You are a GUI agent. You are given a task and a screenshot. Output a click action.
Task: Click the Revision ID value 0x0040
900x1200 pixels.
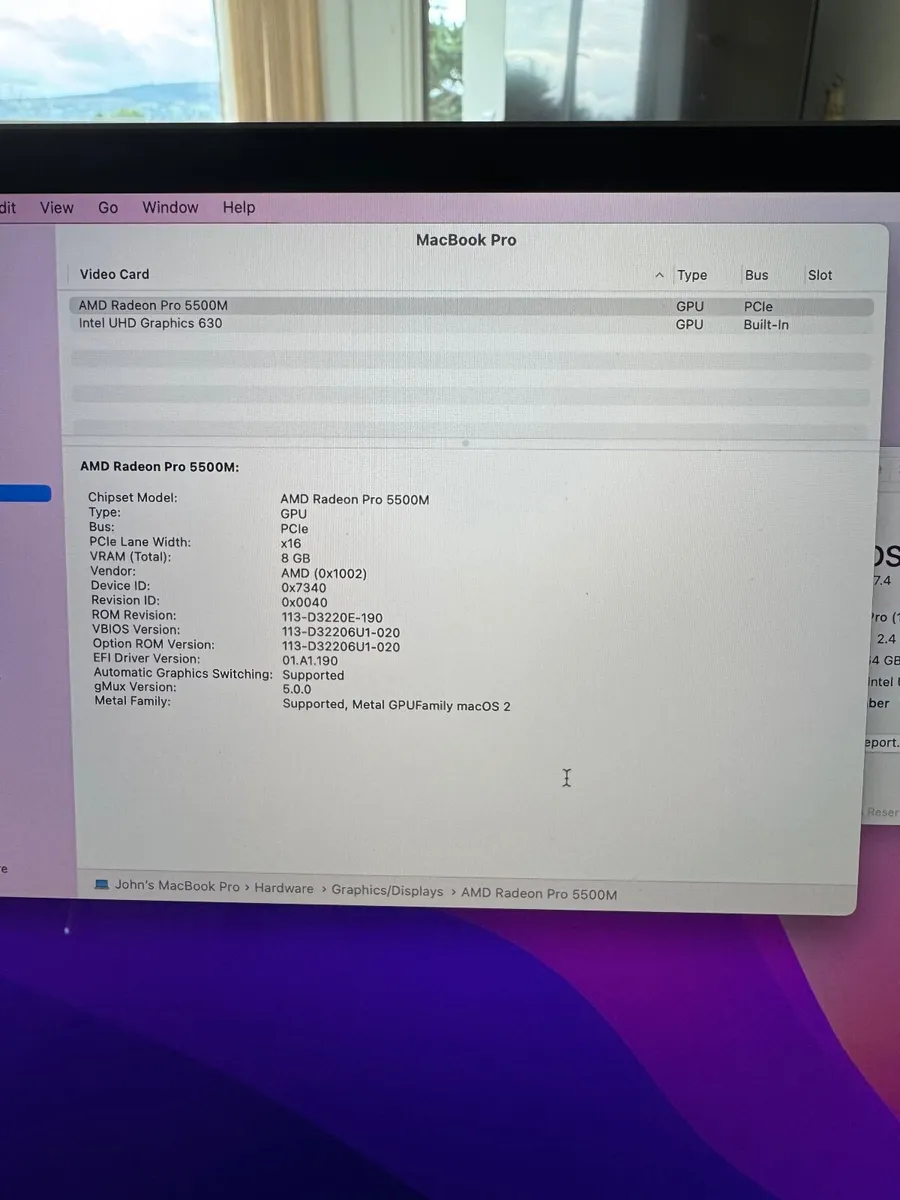pyautogui.click(x=305, y=602)
